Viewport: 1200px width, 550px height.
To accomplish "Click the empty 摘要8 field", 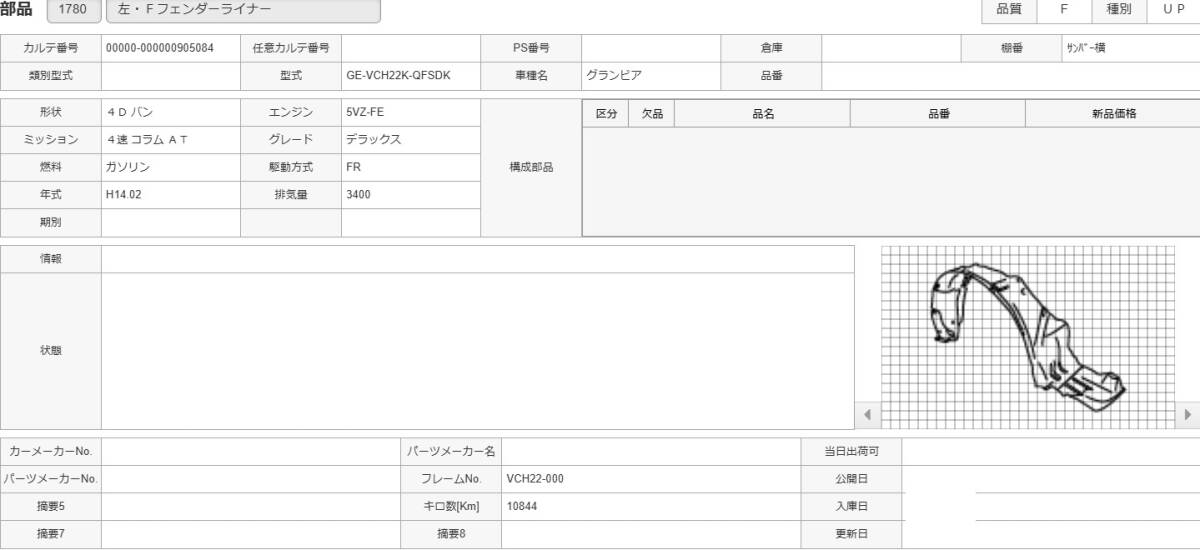I will point(651,534).
